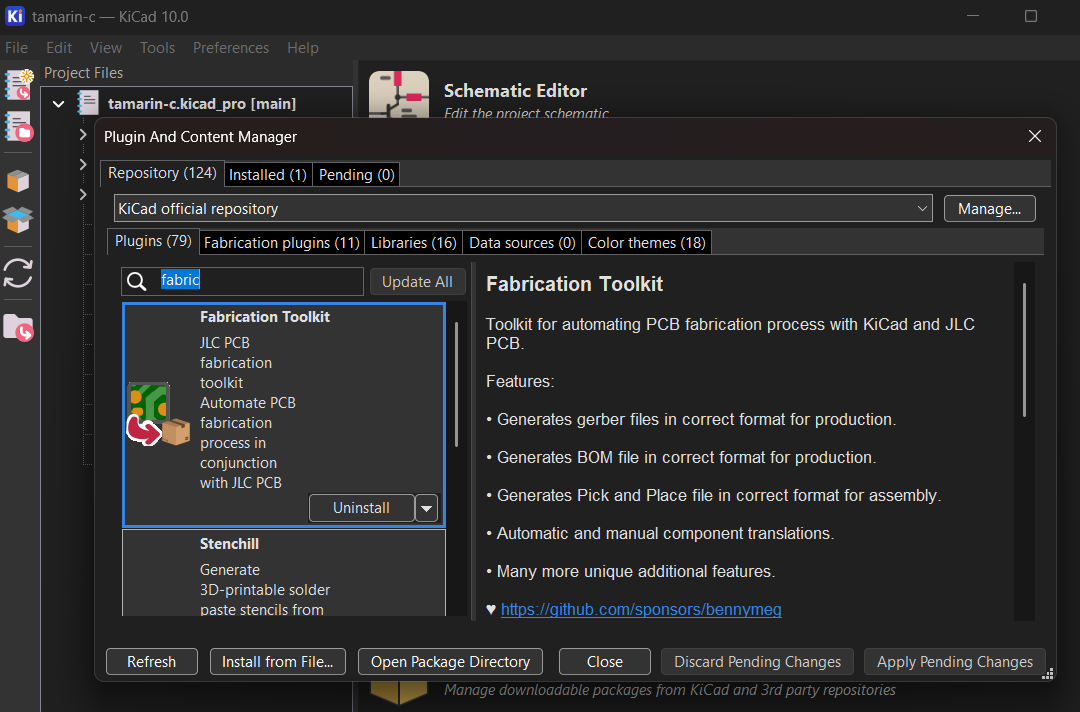Image resolution: width=1080 pixels, height=712 pixels.
Task: Click the Update All button
Action: click(417, 282)
